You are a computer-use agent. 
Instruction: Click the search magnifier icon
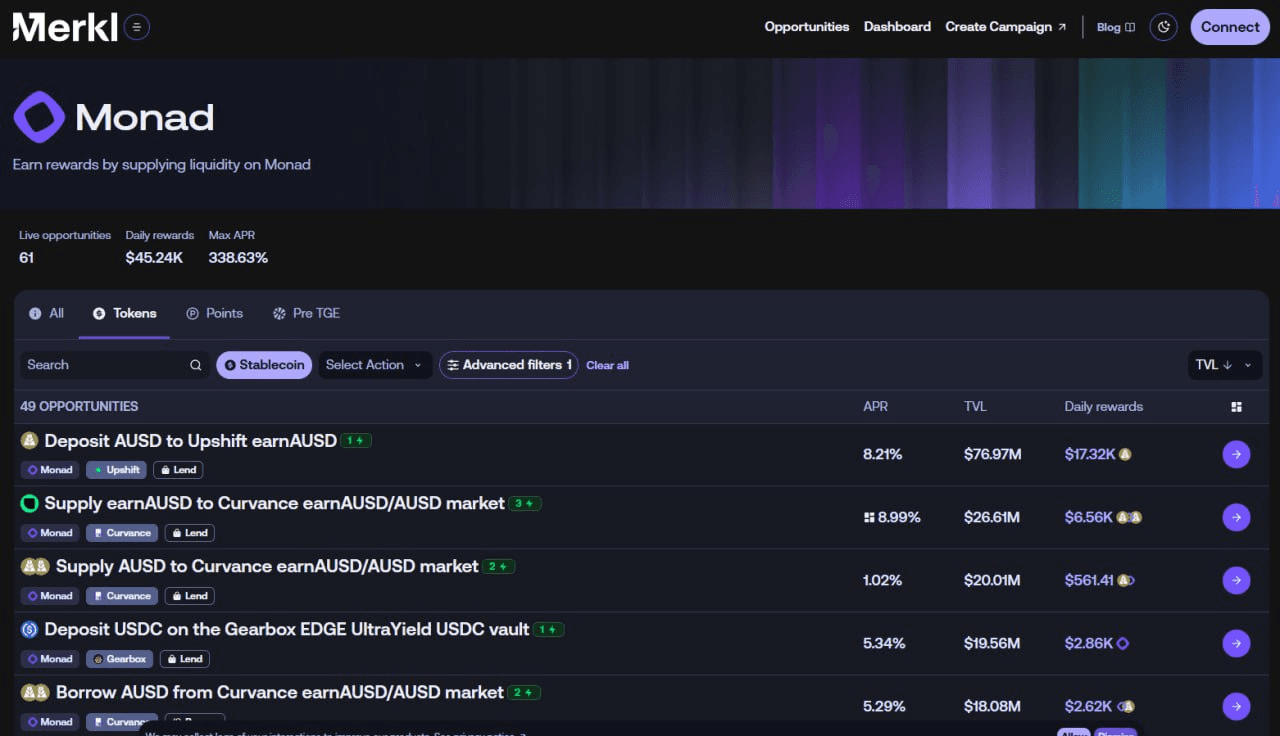[196, 365]
